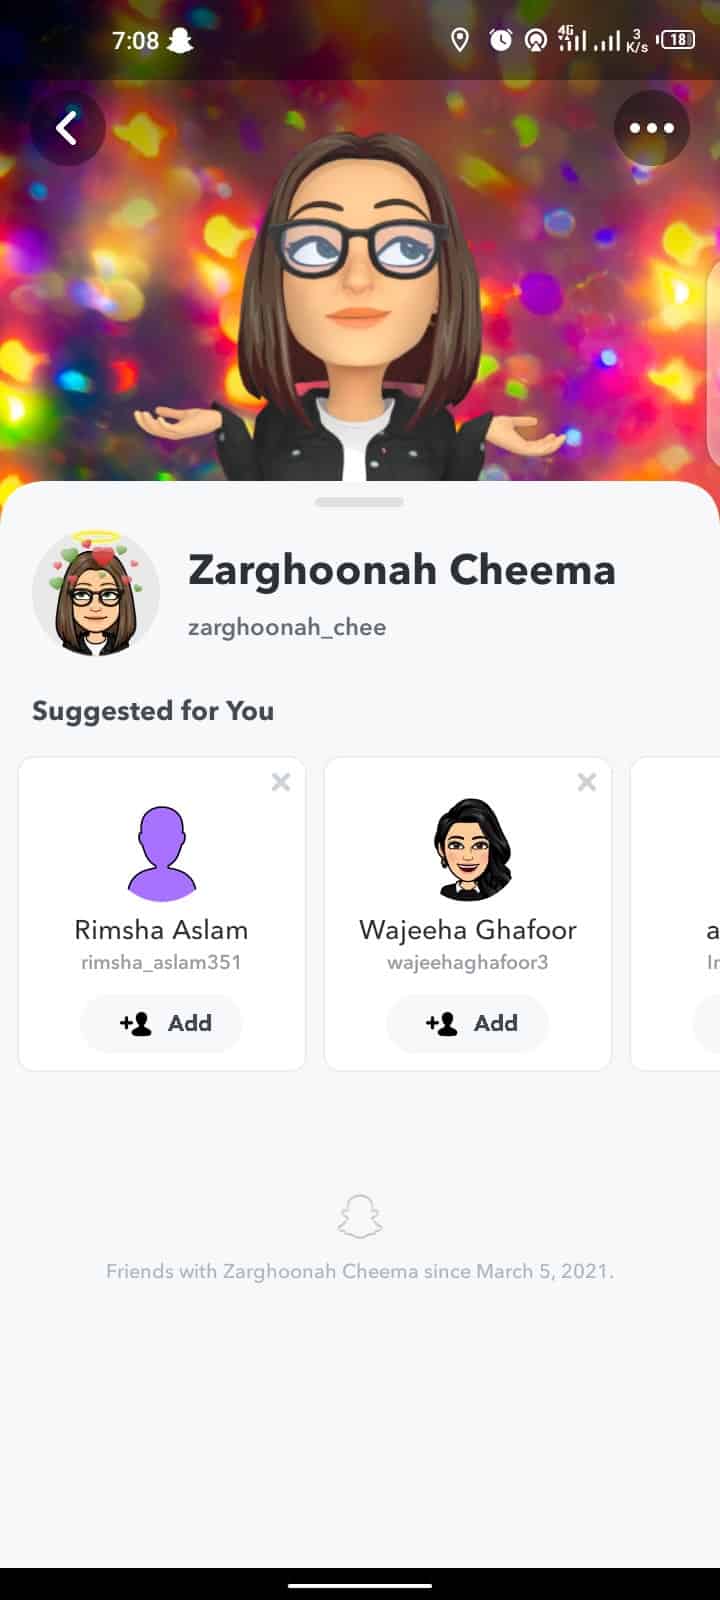The width and height of the screenshot is (720, 1600).
Task: Tap the friendship since March 5, 2021 text
Action: (360, 1271)
